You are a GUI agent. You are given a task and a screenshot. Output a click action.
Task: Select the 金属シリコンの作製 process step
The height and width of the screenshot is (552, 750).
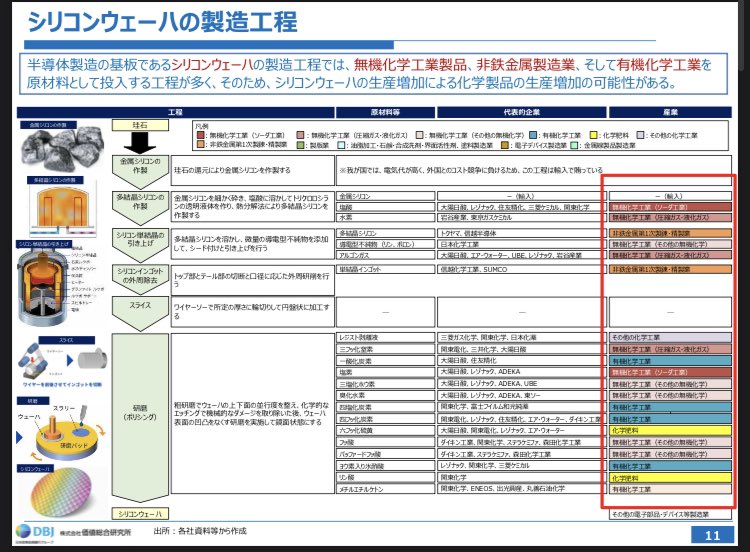pos(140,170)
